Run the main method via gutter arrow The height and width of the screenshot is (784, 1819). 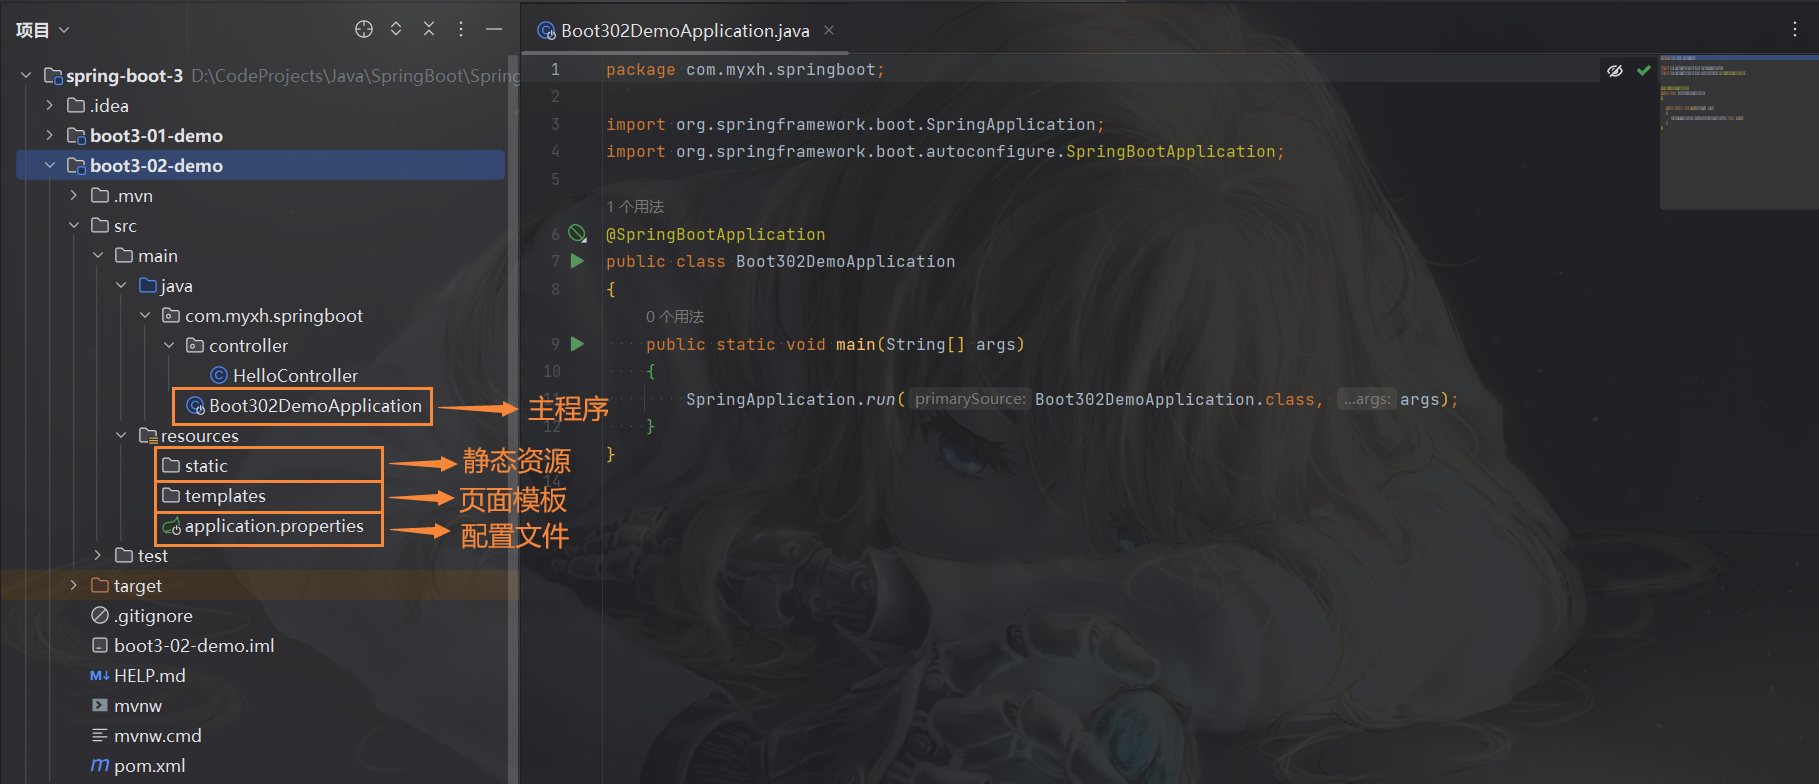point(577,344)
